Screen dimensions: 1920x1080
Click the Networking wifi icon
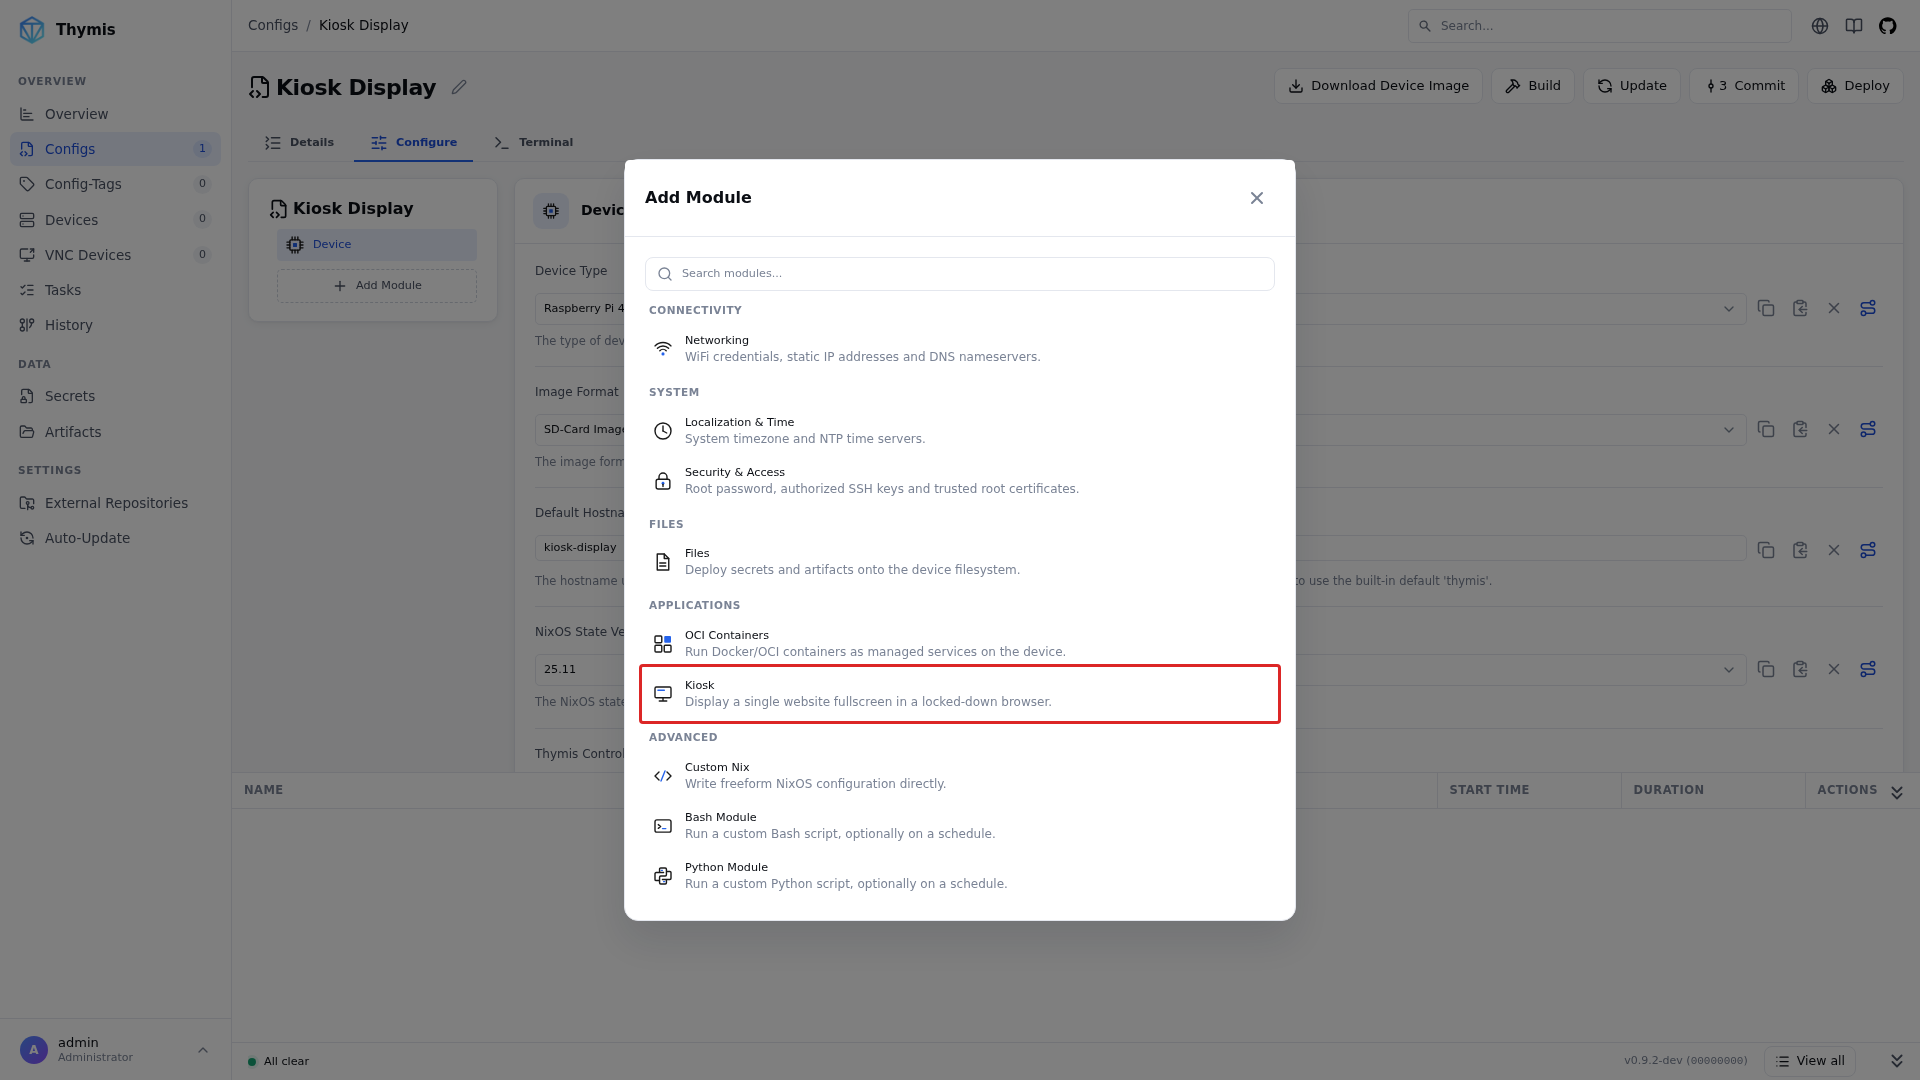(663, 348)
